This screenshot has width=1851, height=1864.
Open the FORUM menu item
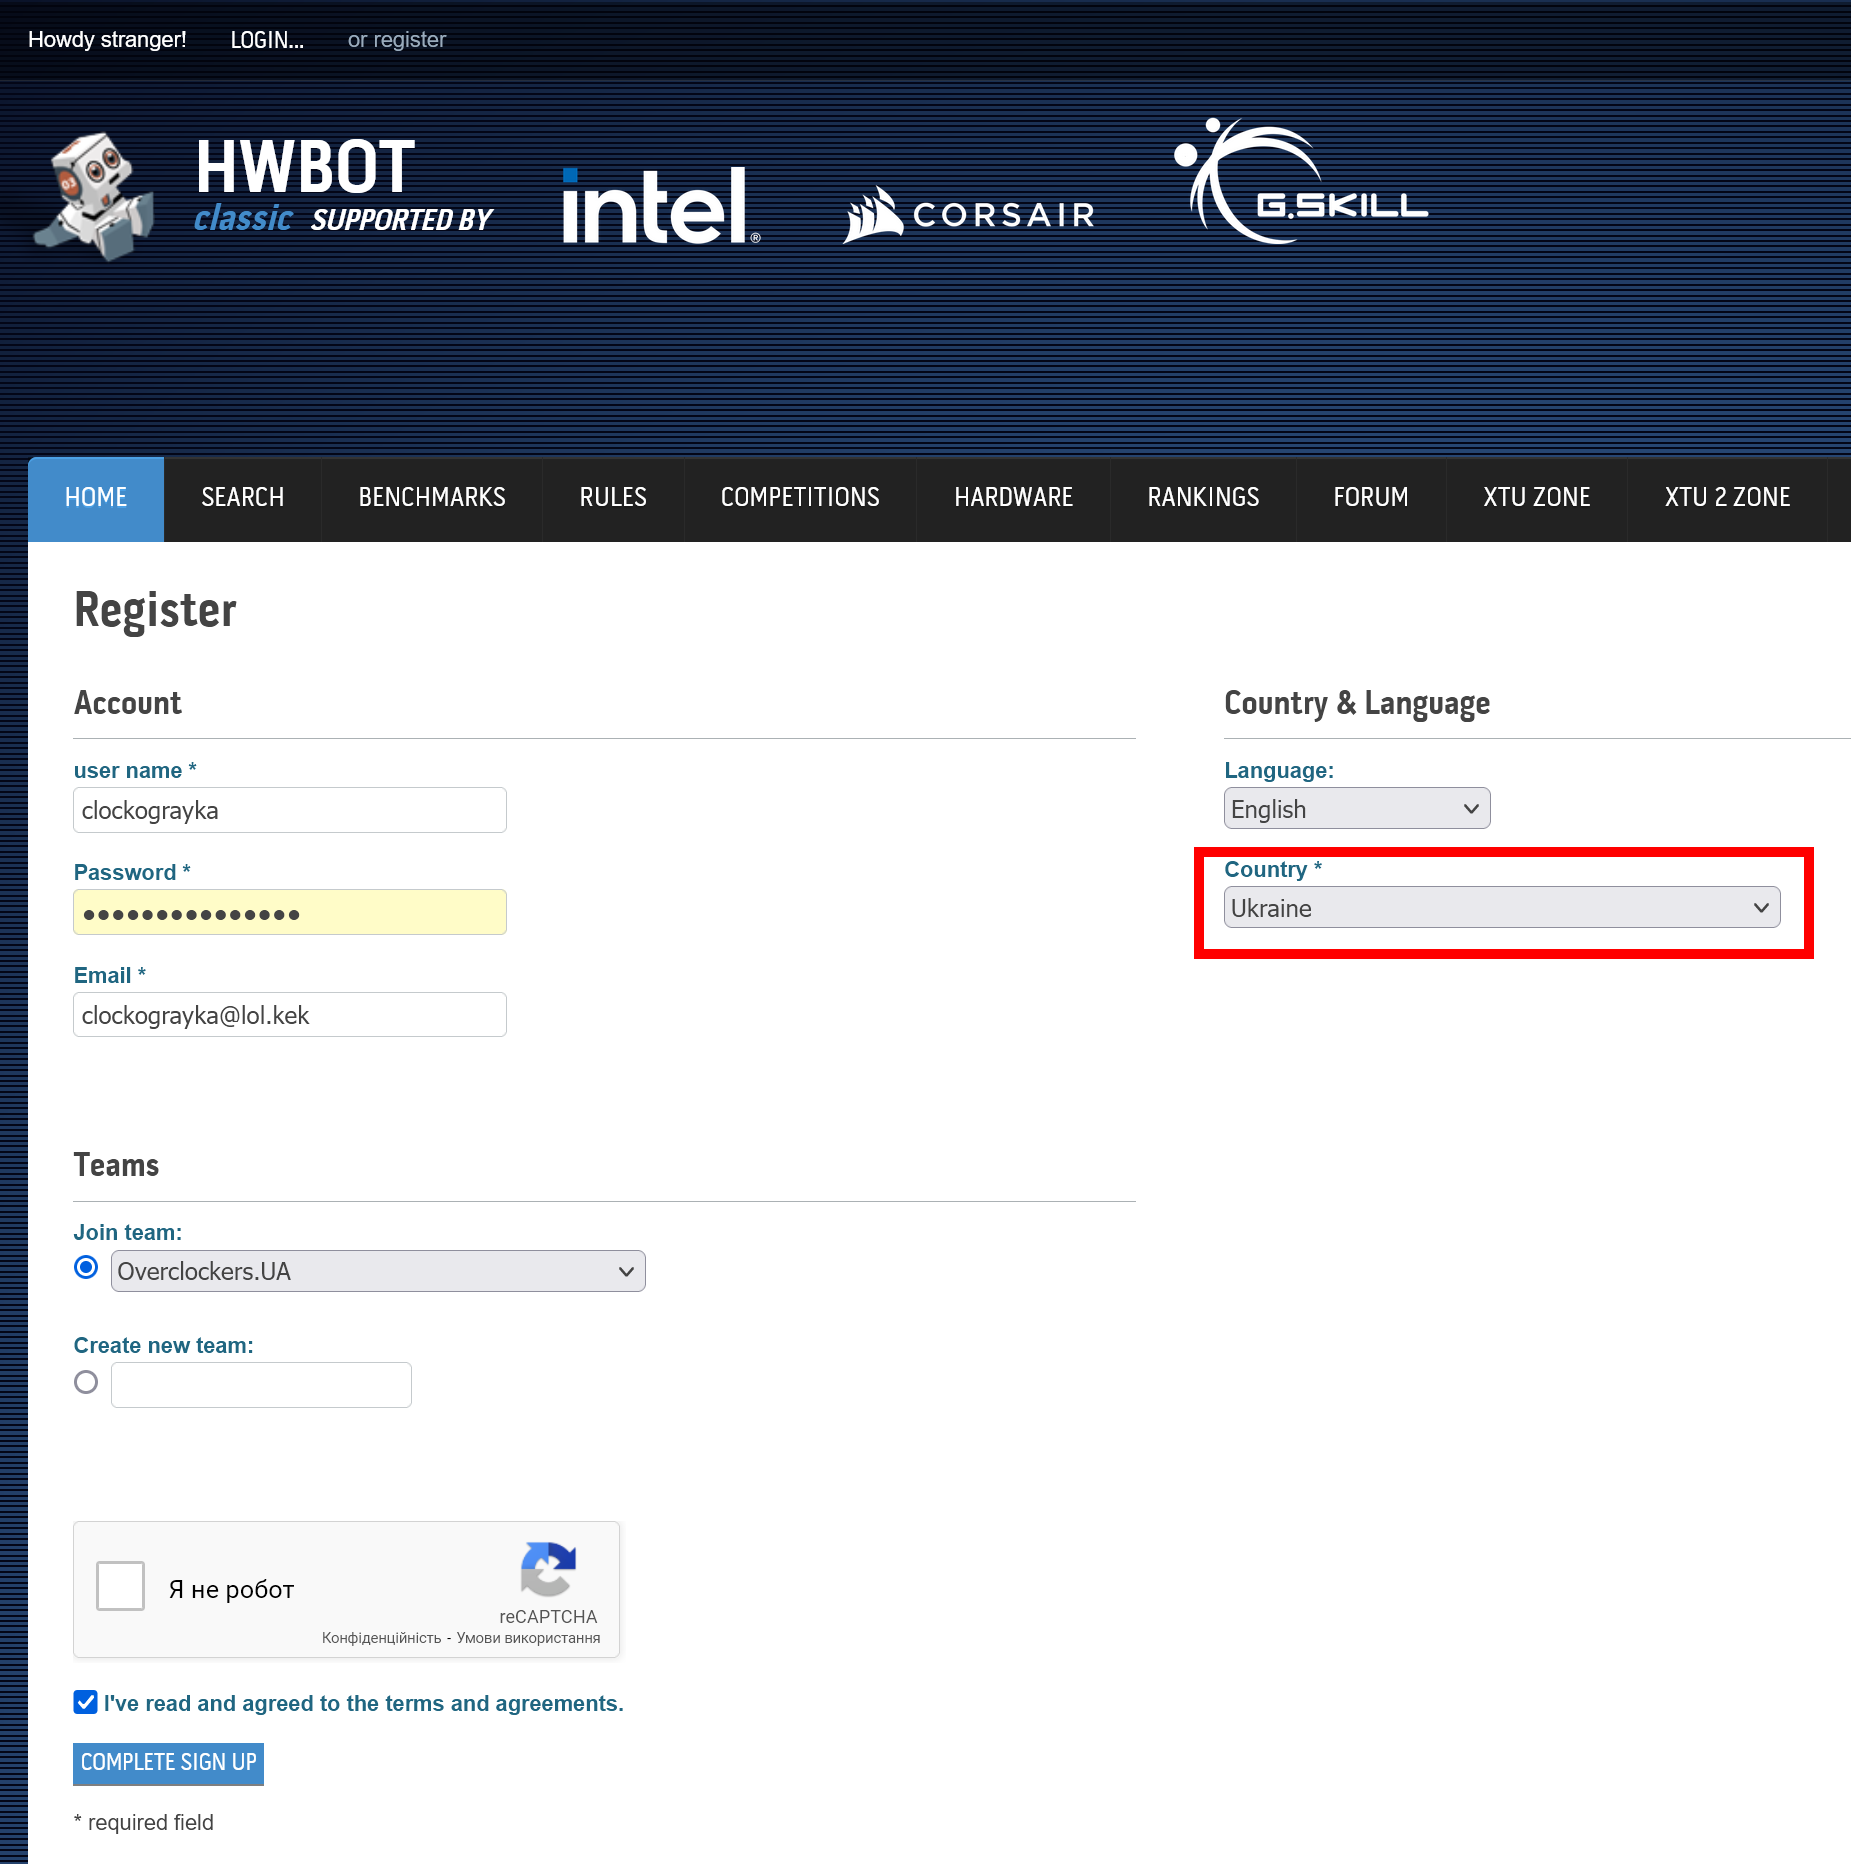[1371, 498]
